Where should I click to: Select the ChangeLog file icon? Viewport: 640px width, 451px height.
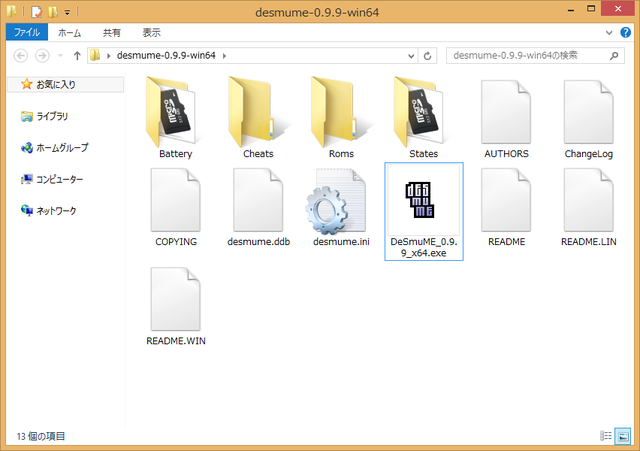(x=589, y=112)
